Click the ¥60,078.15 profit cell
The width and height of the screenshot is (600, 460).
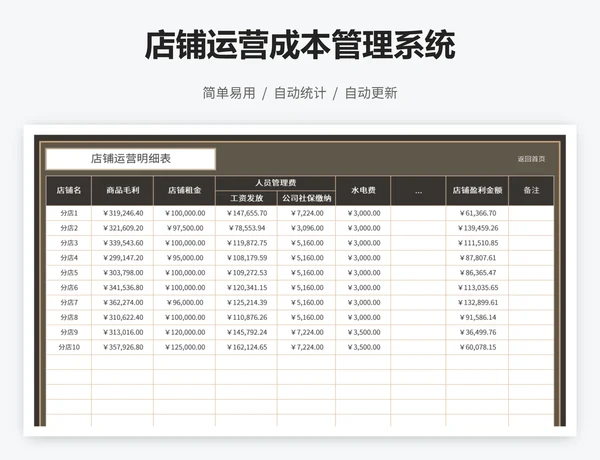[477, 347]
